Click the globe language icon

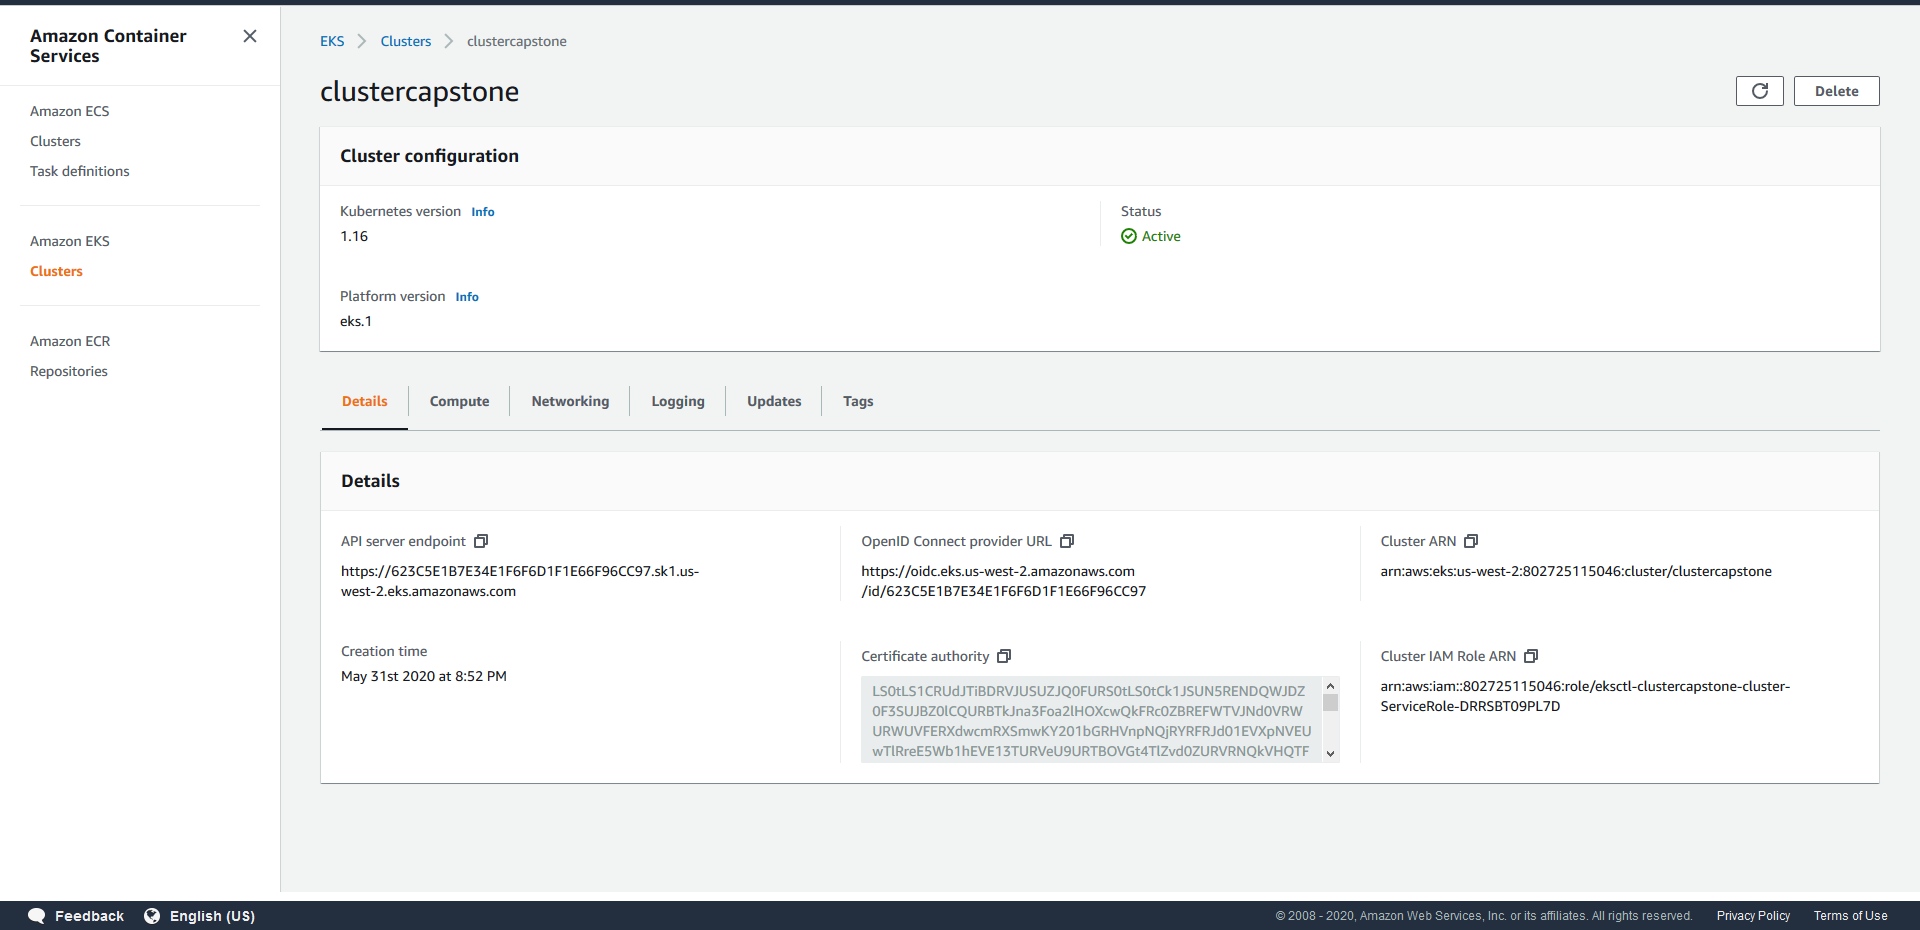[x=152, y=916]
